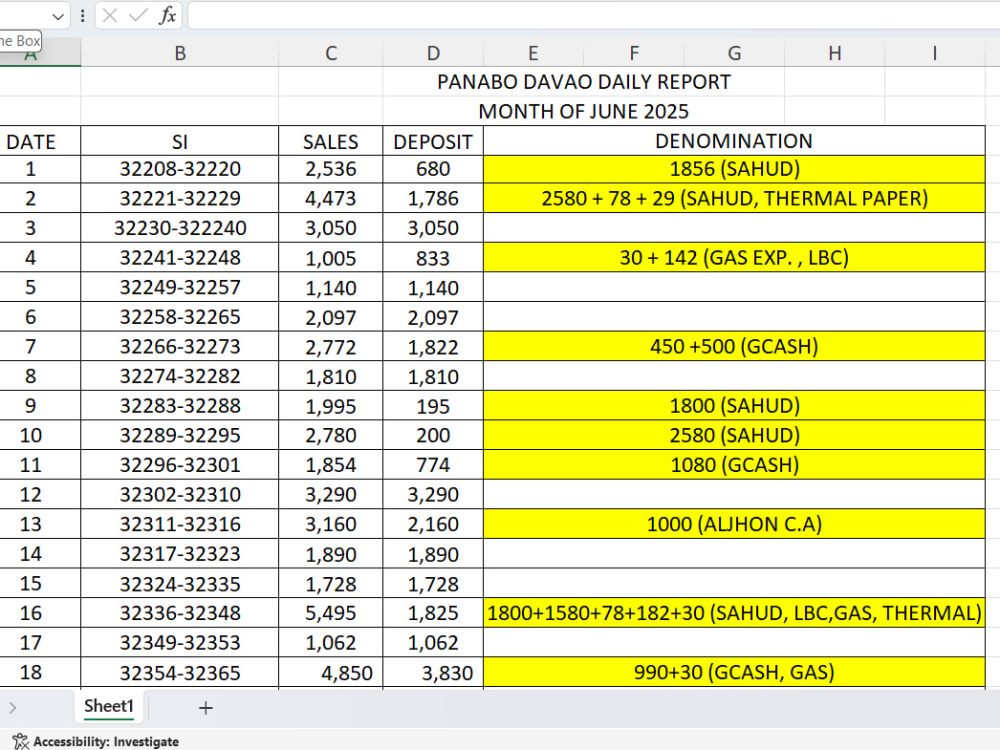Click the 1000 (ALJHON C.A) cell
Screen dimensions: 1000x750
pyautogui.click(x=734, y=524)
